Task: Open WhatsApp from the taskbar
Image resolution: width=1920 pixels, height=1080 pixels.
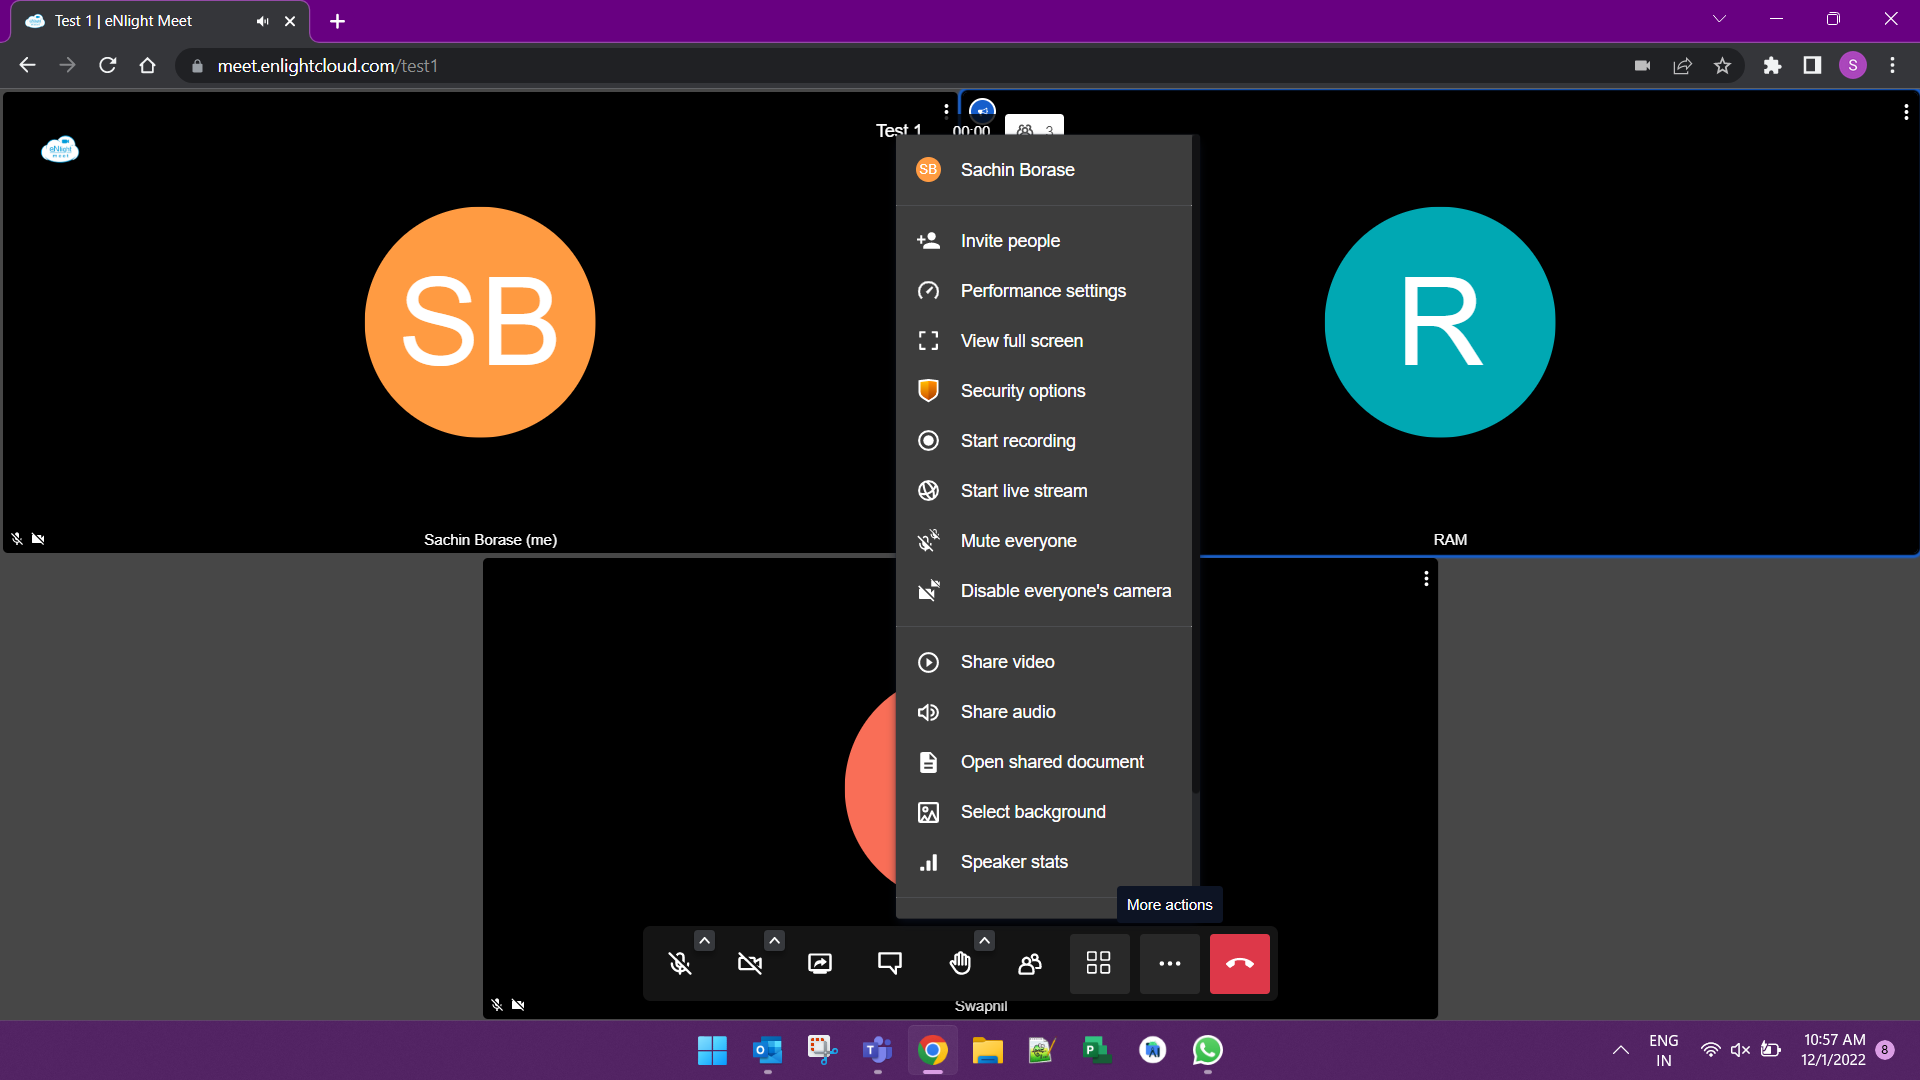Action: tap(1207, 1050)
